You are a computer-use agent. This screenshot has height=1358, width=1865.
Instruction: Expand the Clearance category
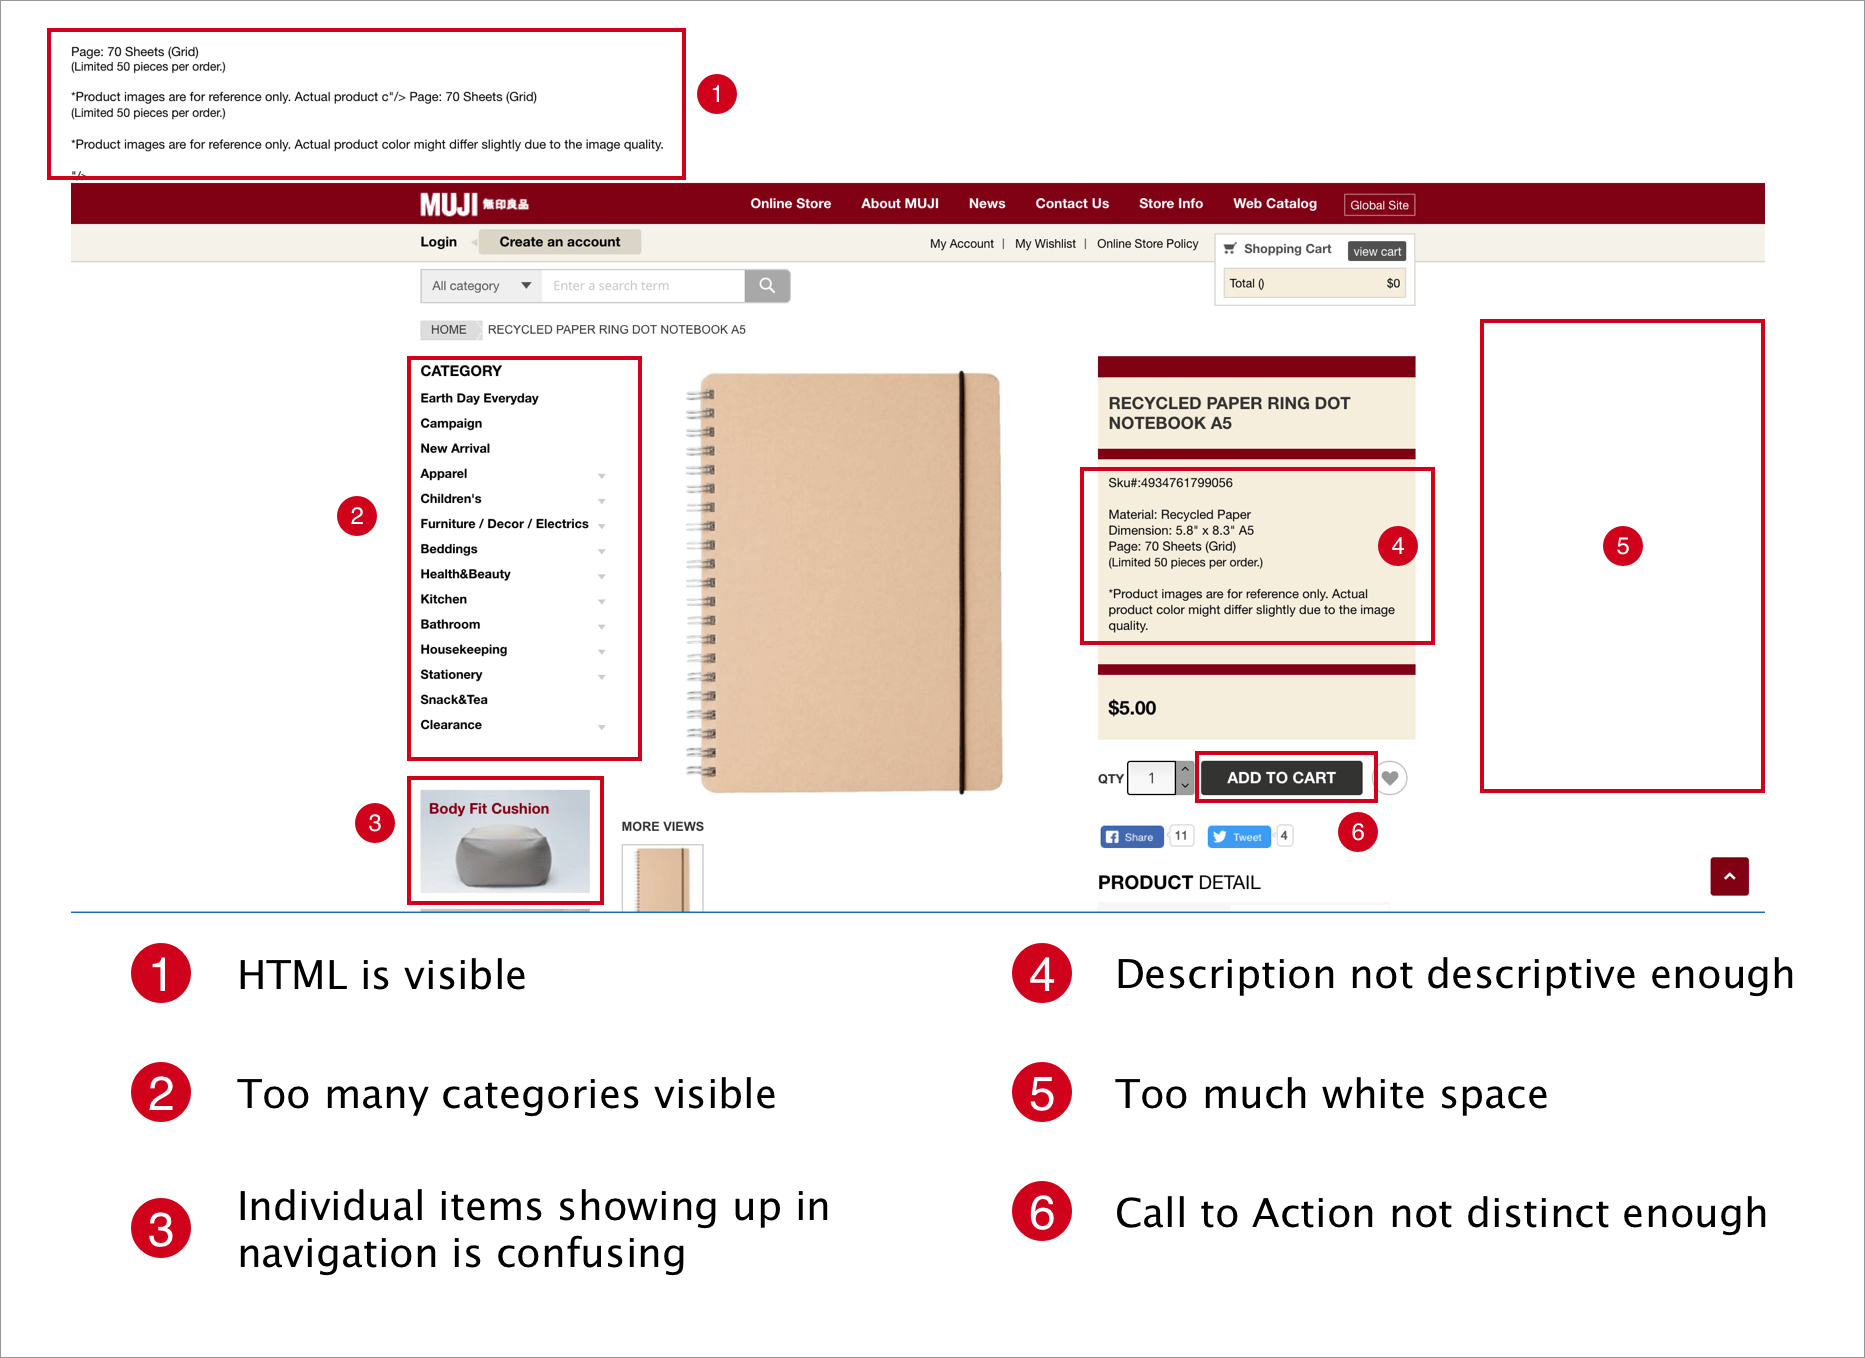click(602, 727)
